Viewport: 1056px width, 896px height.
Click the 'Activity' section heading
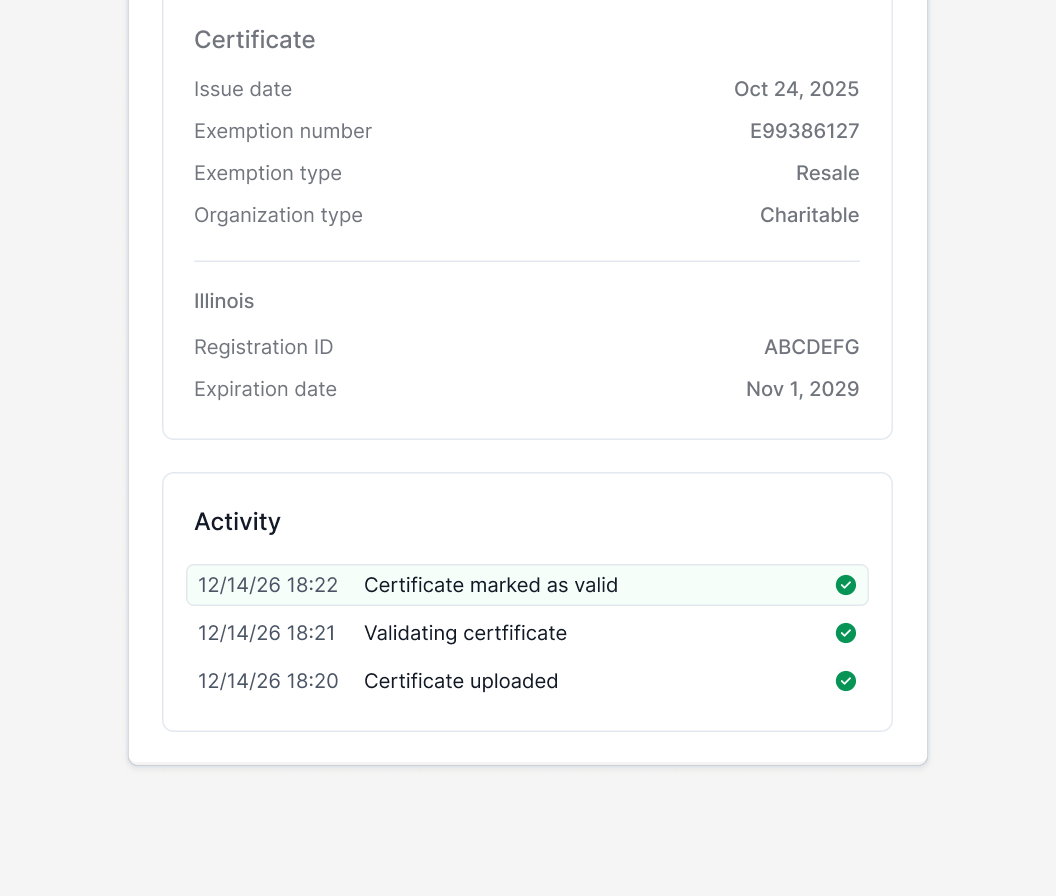pyautogui.click(x=237, y=521)
